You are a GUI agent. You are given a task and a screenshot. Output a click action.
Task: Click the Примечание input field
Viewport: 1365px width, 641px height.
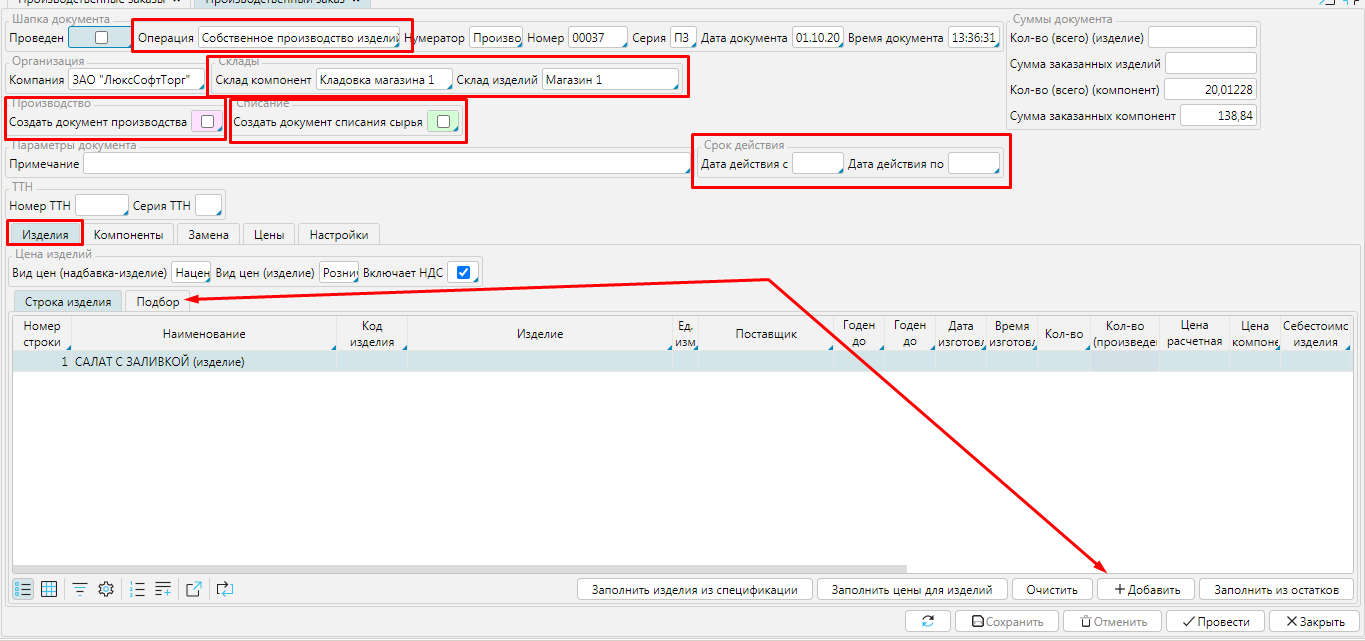point(385,163)
